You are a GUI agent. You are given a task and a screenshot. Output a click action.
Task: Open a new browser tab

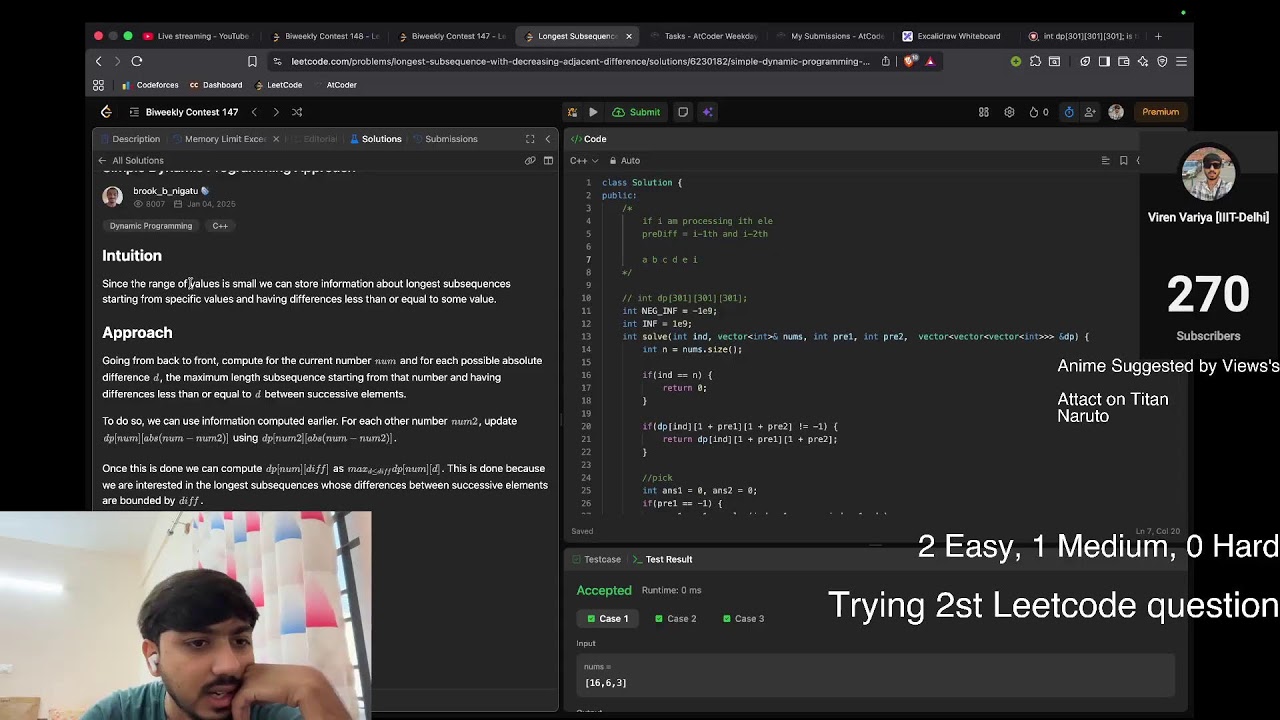tap(1158, 36)
